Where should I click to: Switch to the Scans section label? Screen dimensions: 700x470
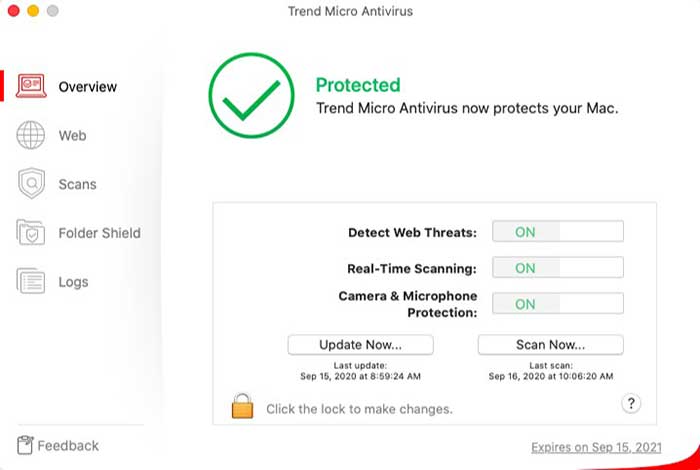point(77,184)
